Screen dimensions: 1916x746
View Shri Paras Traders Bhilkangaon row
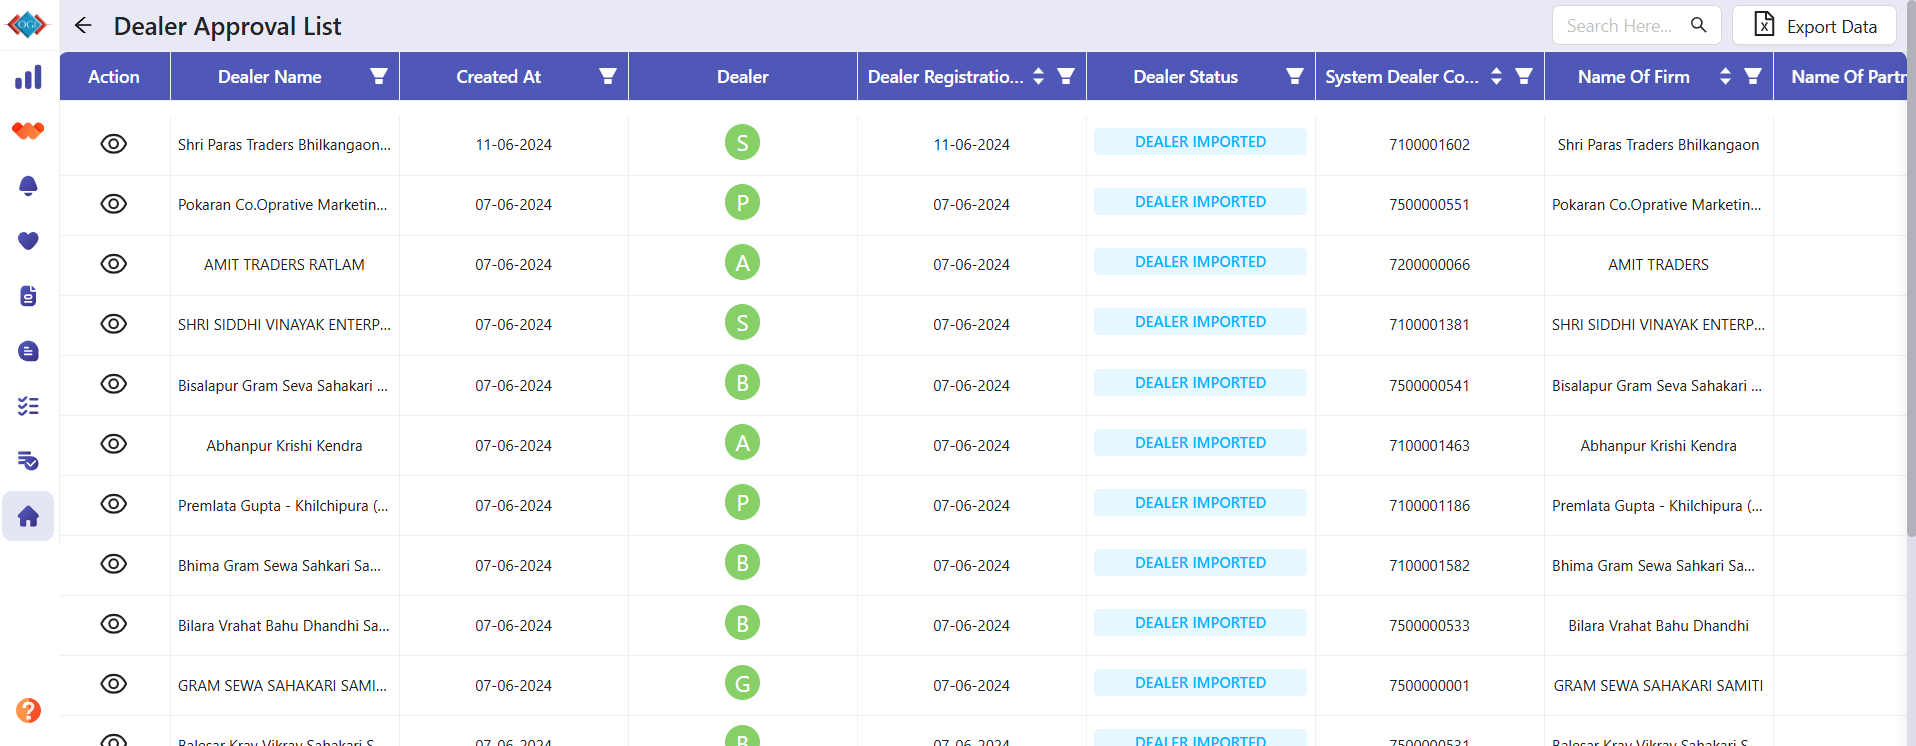pyautogui.click(x=114, y=144)
